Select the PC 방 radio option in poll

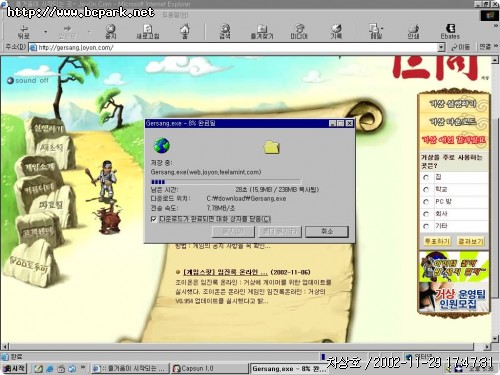pos(426,202)
